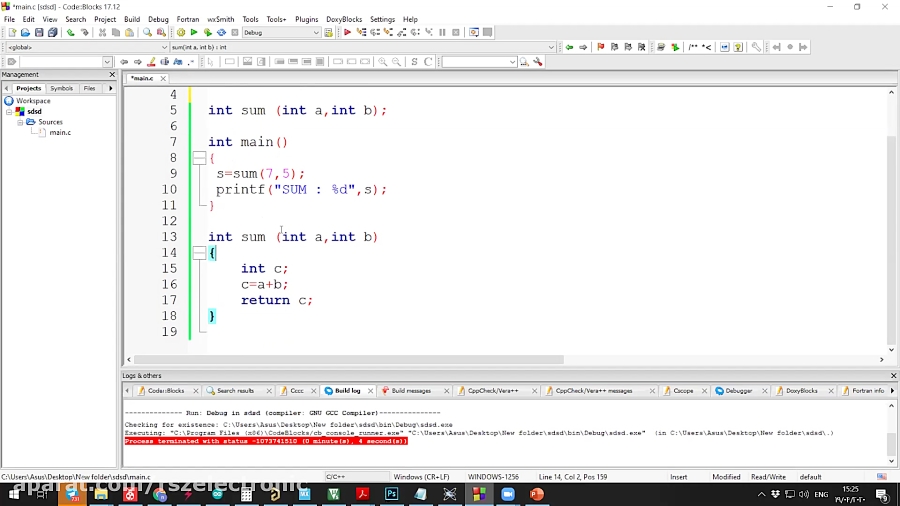This screenshot has height=506, width=900.
Task: Start debugging with the red arrow icon
Action: click(x=347, y=32)
